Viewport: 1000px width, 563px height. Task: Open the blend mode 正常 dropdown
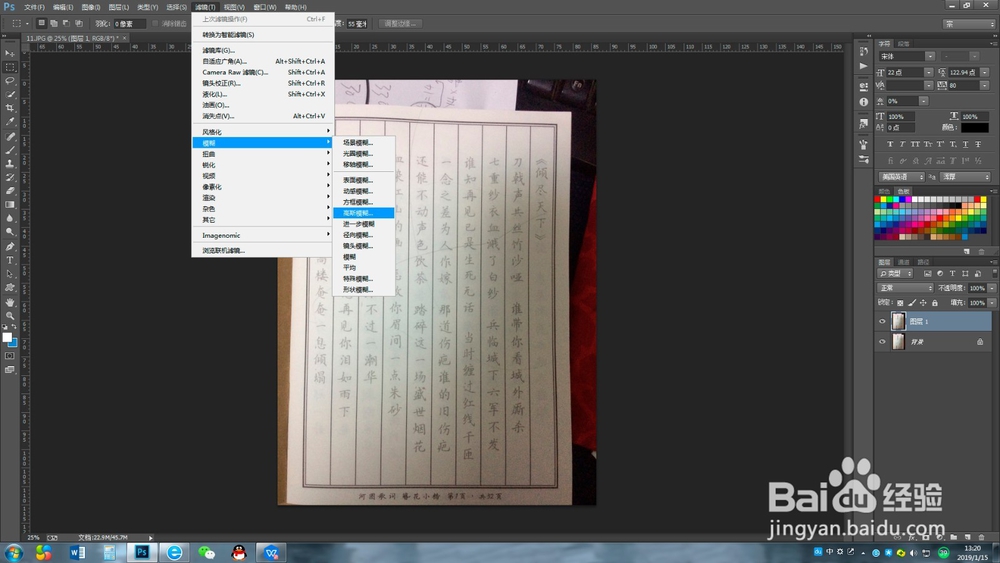point(906,288)
